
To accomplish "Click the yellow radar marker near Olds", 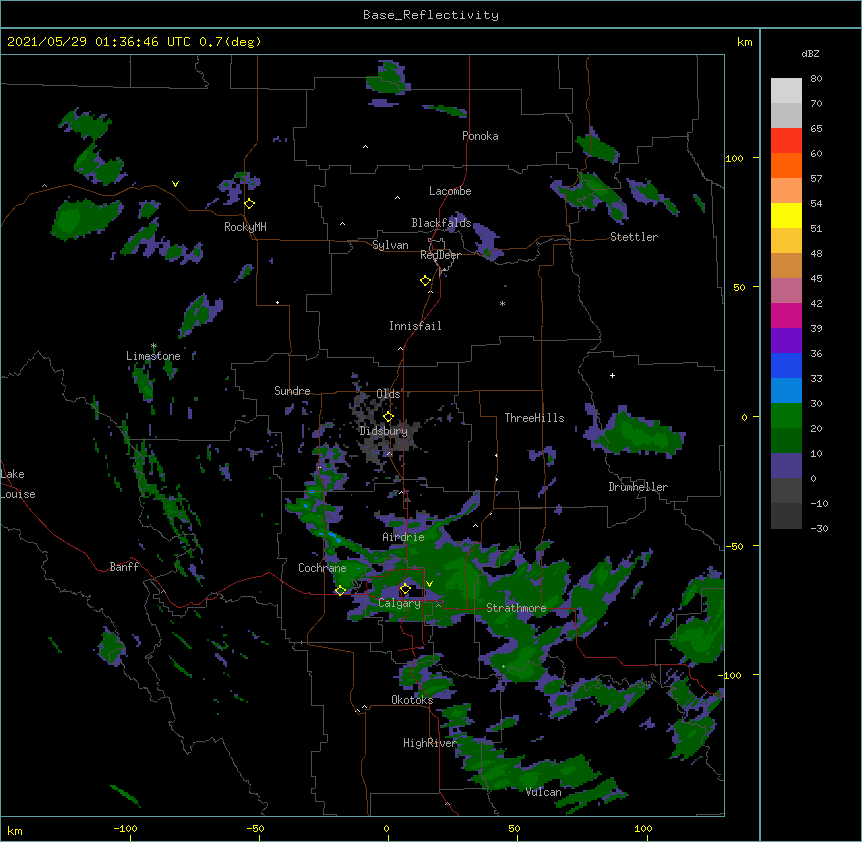I will tap(388, 416).
